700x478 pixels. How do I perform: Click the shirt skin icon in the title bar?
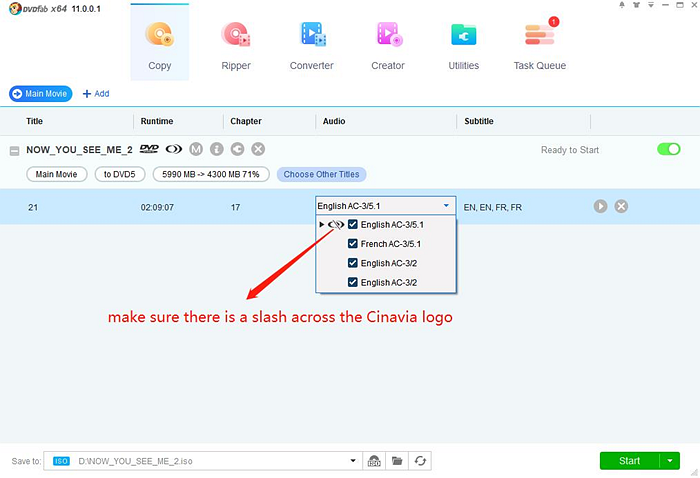click(x=636, y=5)
